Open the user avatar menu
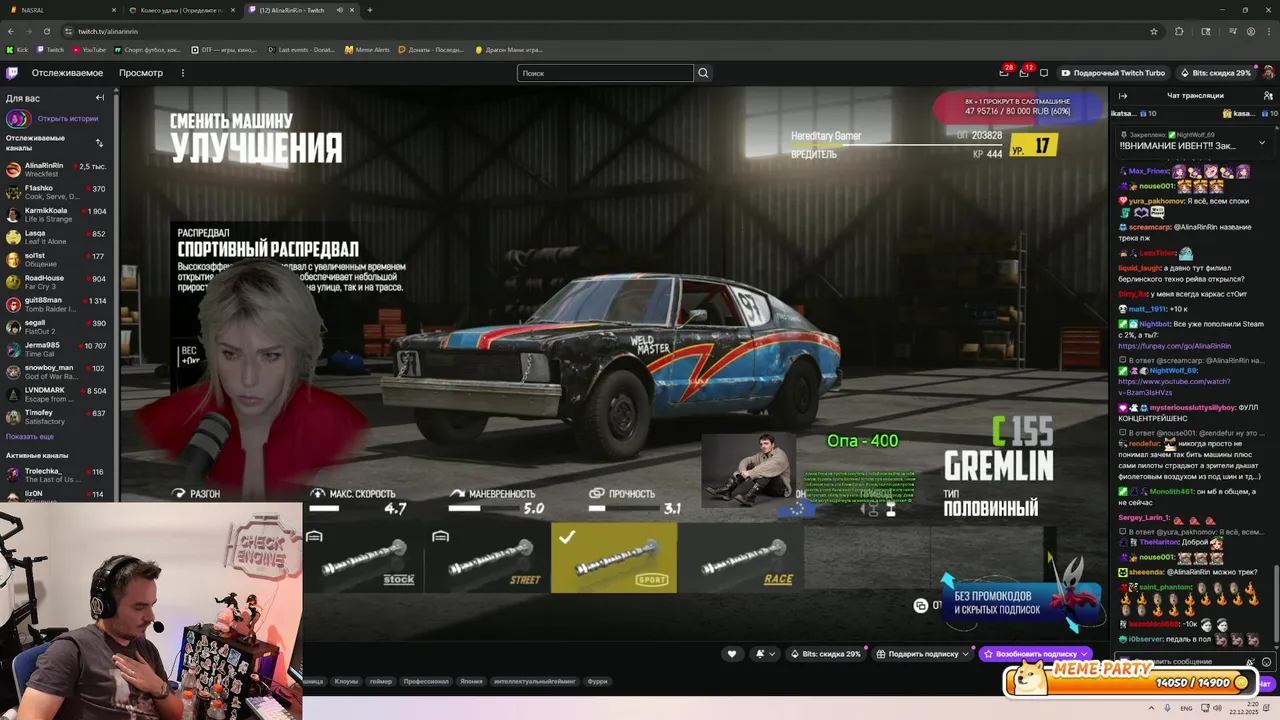This screenshot has height=720, width=1280. click(x=1268, y=73)
